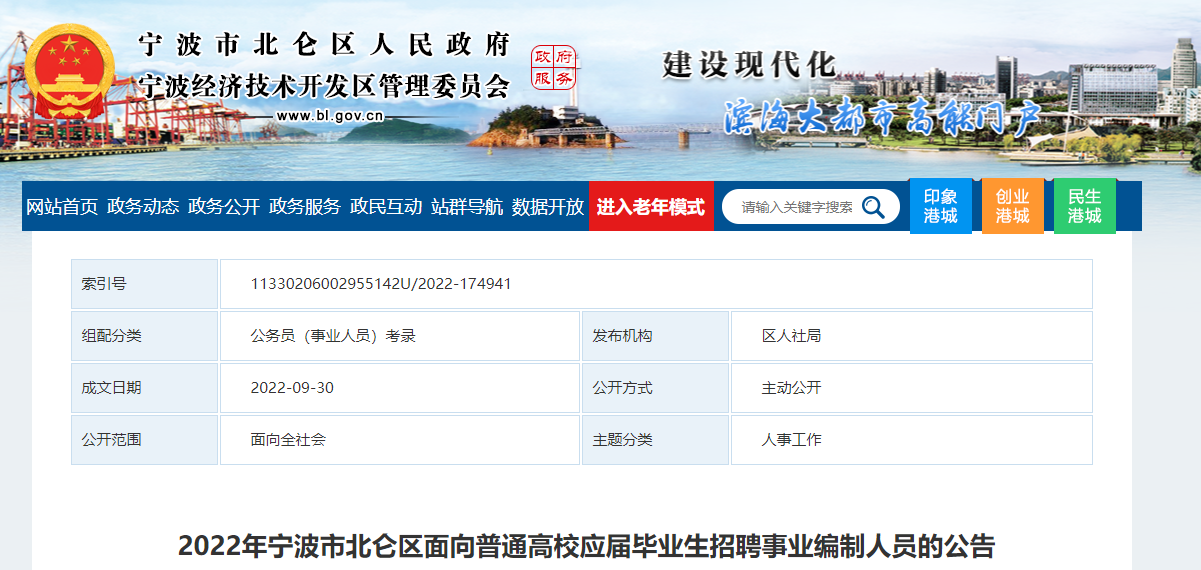Click the date 2022-09-30
1201x570 pixels.
(292, 388)
